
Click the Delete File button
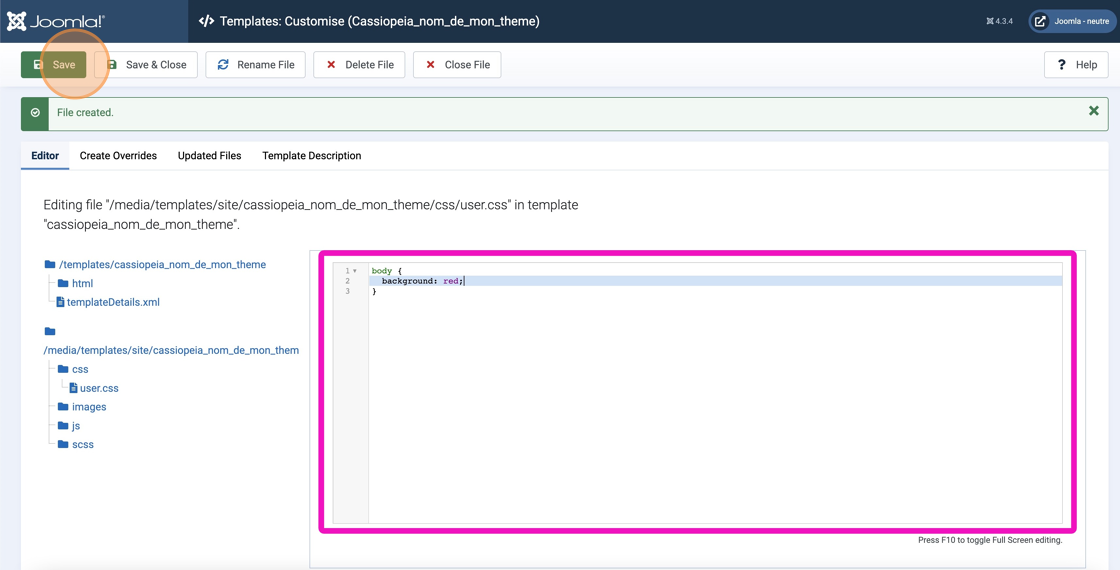359,65
